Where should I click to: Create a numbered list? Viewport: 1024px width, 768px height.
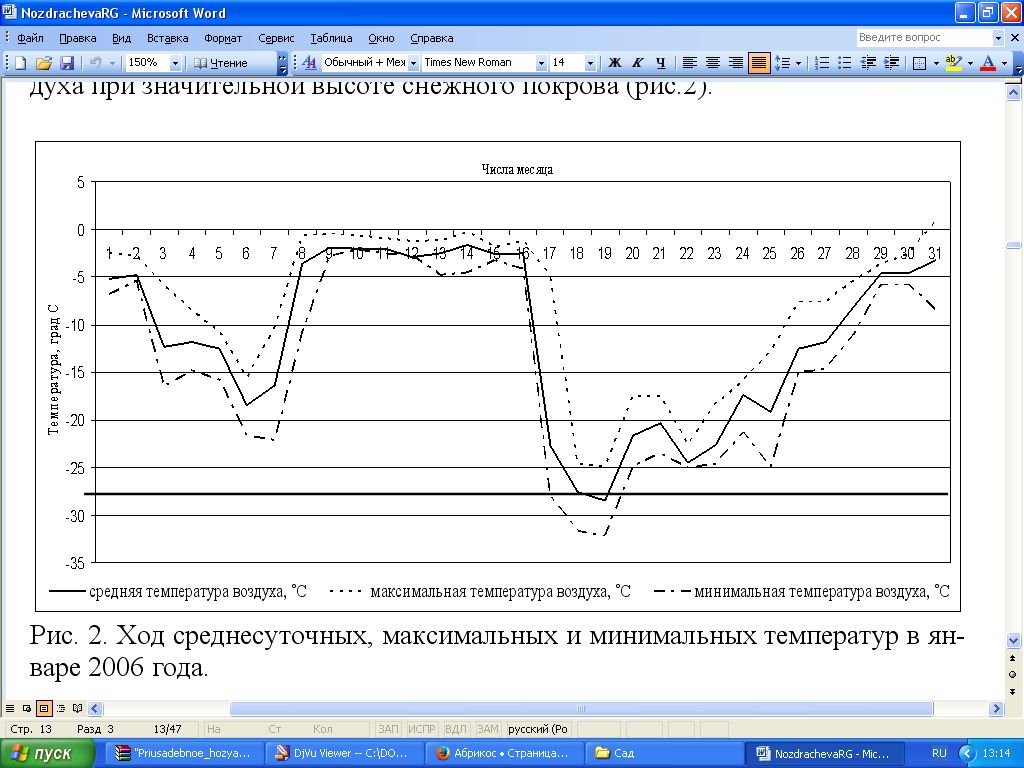point(822,62)
